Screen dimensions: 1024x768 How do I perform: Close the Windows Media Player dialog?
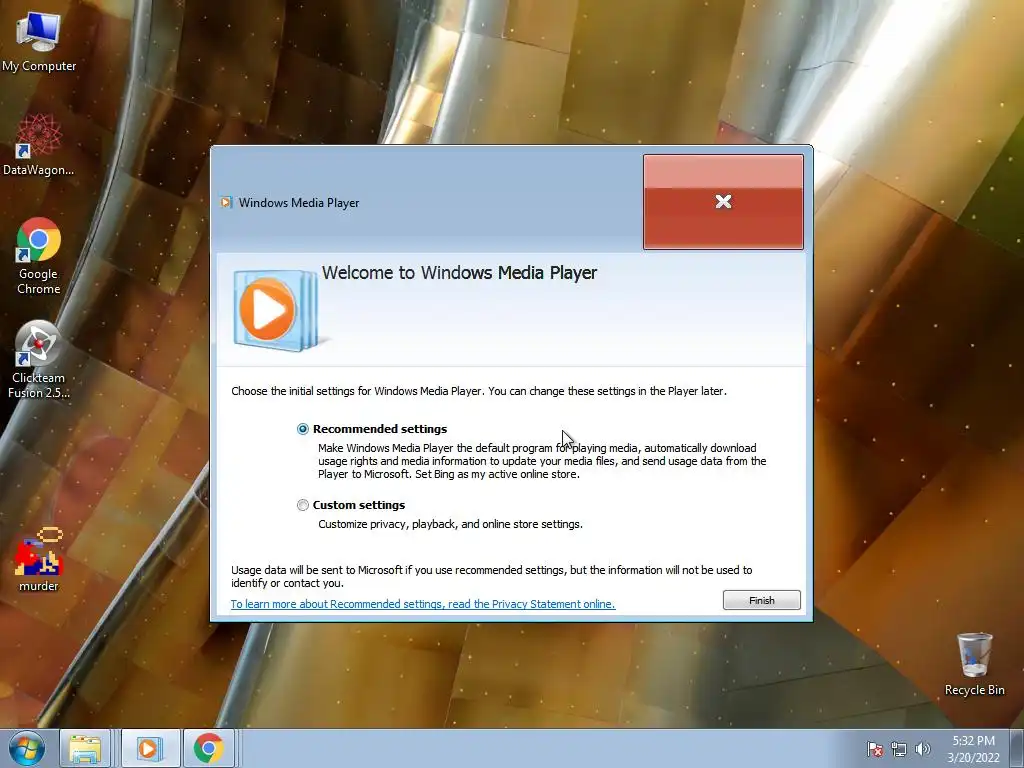click(724, 202)
